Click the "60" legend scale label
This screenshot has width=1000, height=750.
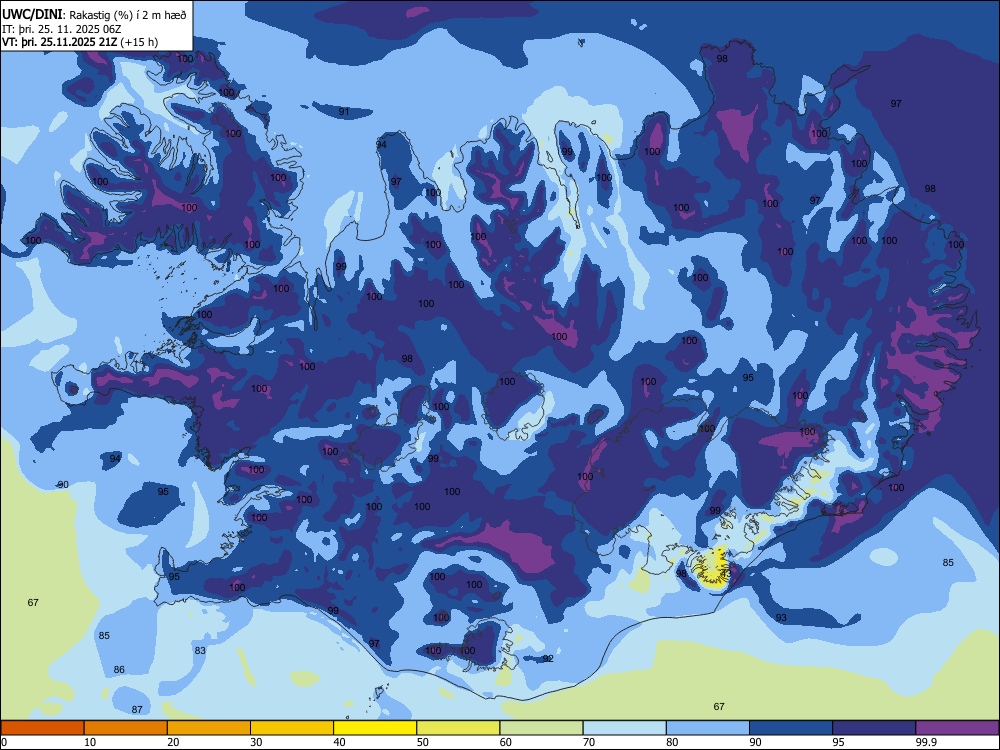[506, 742]
